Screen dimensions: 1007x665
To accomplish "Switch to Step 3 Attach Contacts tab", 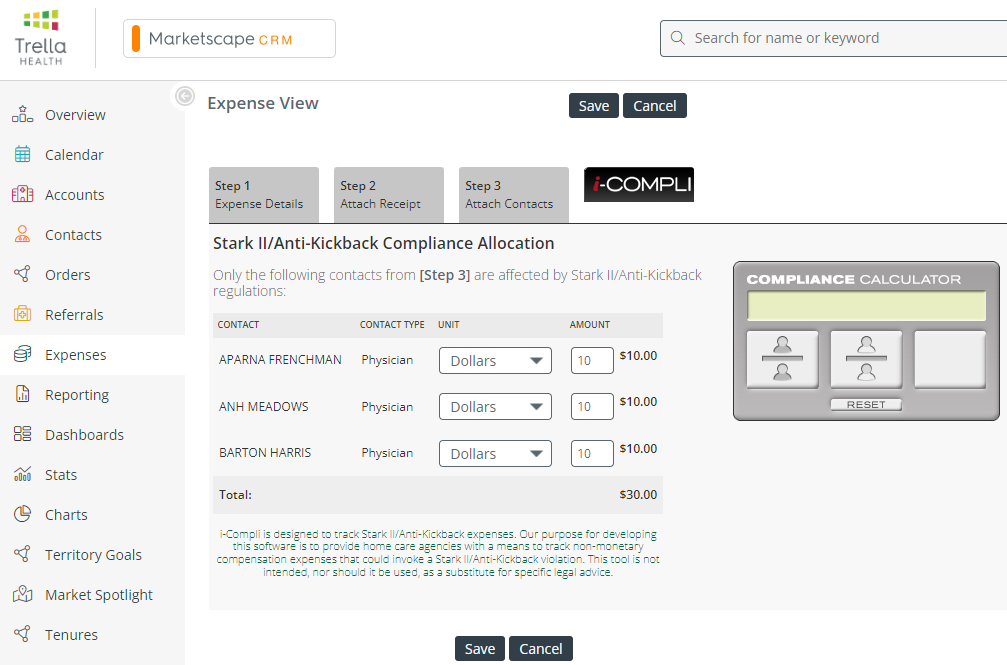I will point(514,195).
